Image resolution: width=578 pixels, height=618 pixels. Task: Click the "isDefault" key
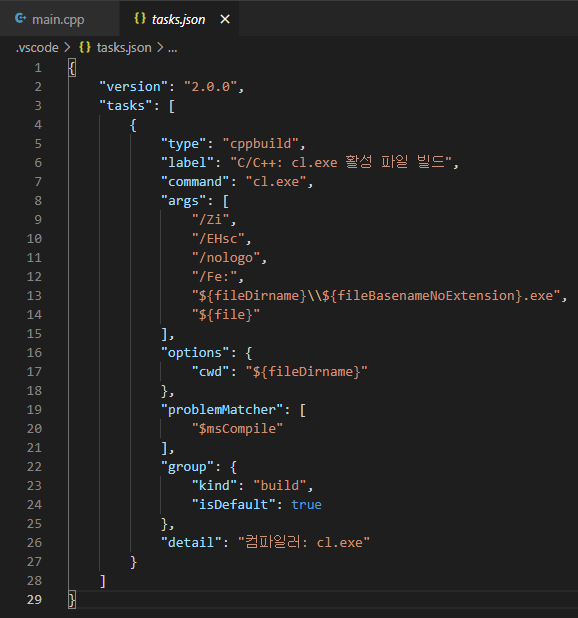click(x=234, y=504)
